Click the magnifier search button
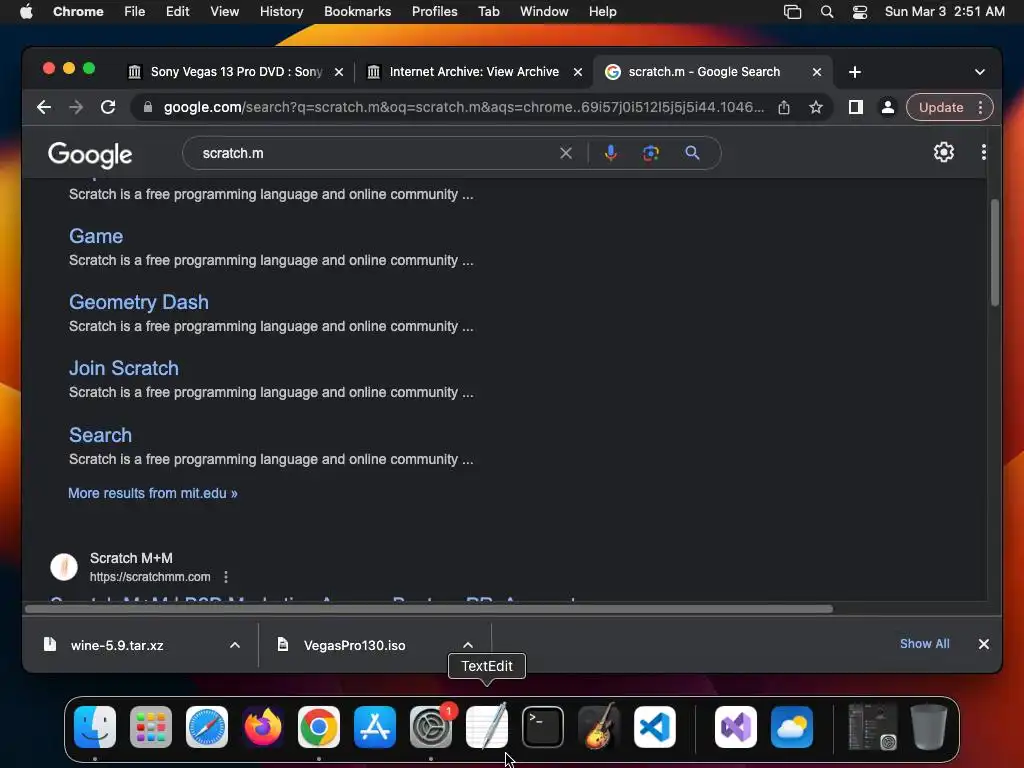 click(692, 153)
